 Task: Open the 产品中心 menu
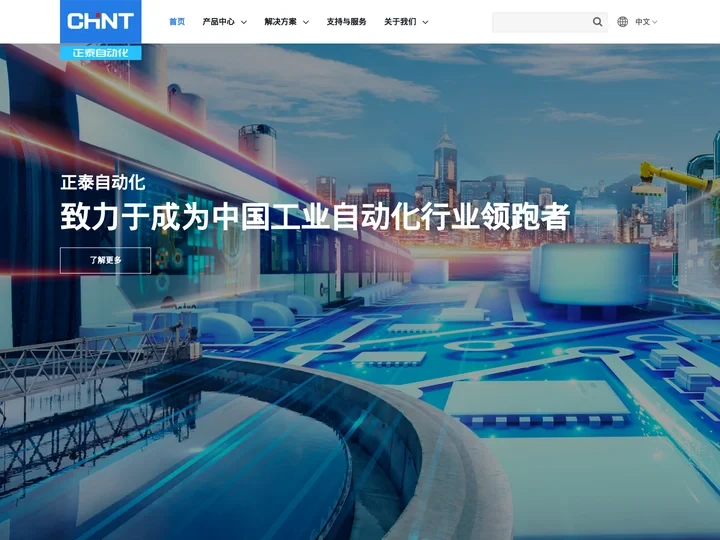pos(219,22)
